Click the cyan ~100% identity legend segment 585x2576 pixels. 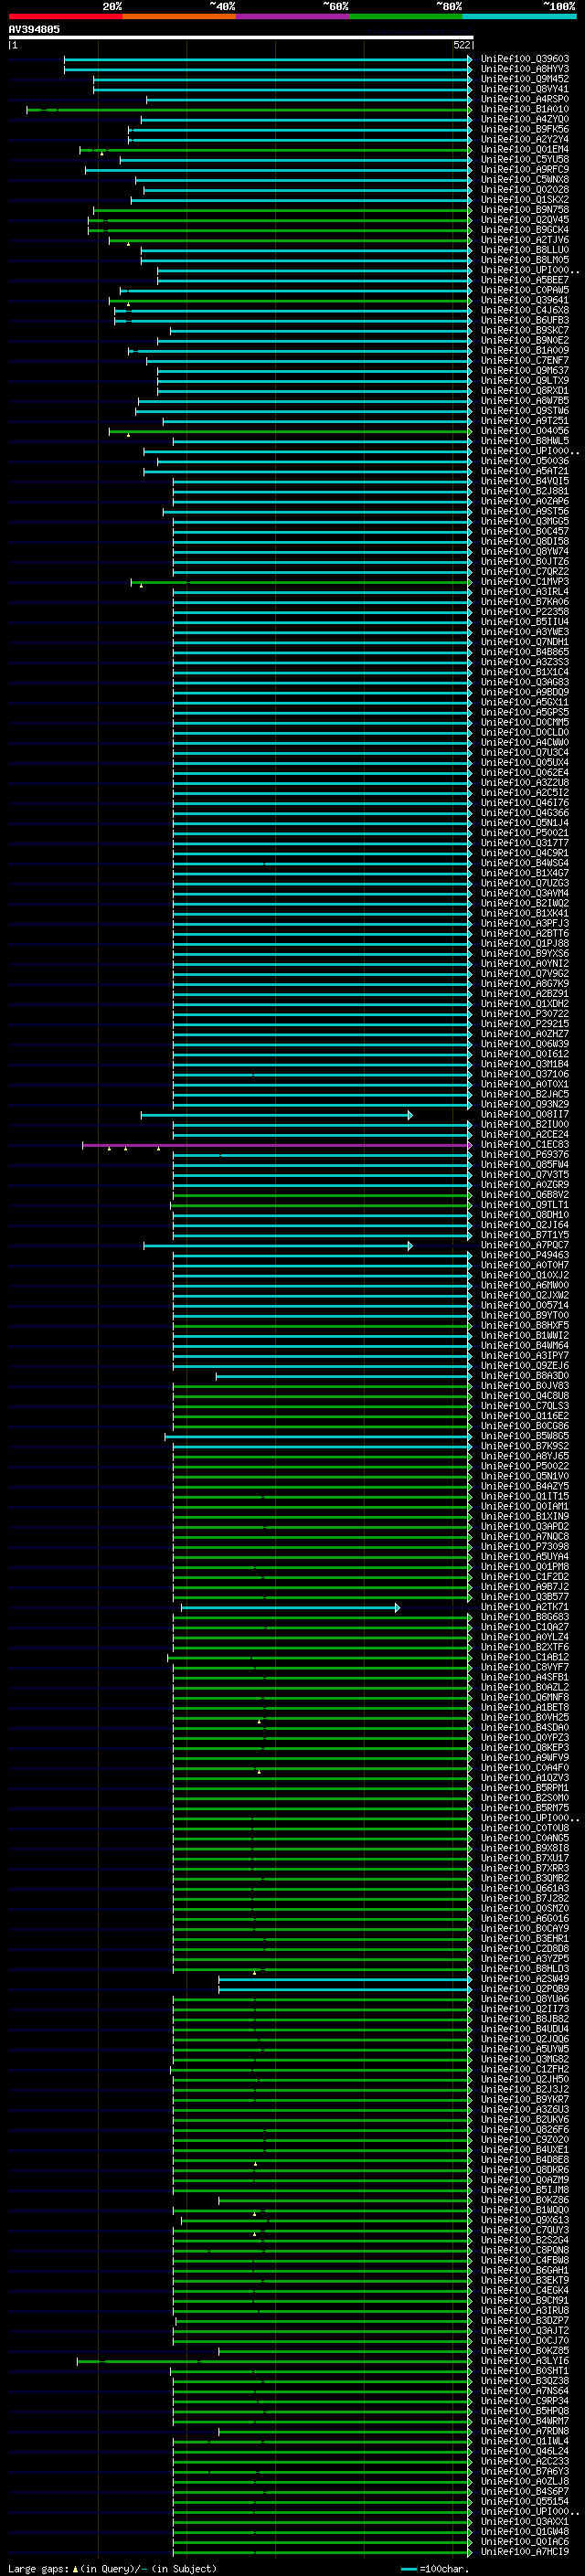tap(519, 16)
